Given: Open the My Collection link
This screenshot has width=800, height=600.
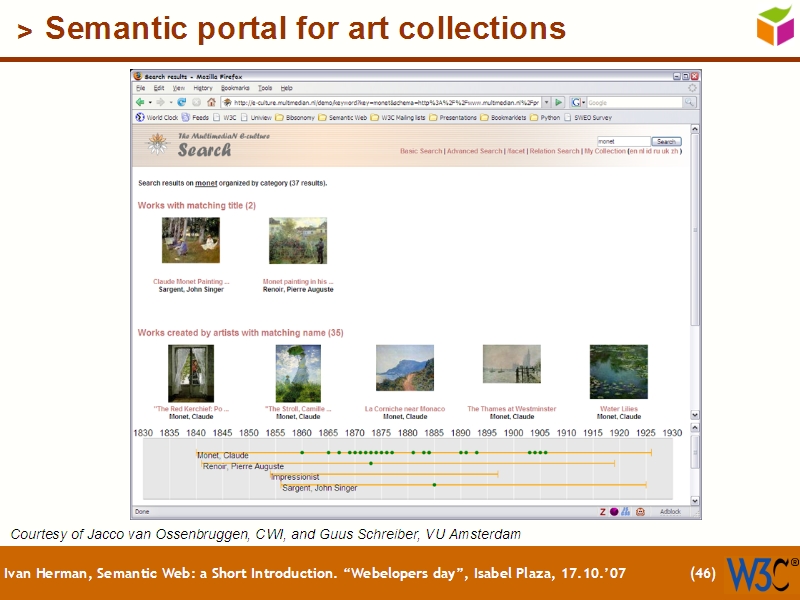Looking at the screenshot, I should 606,151.
